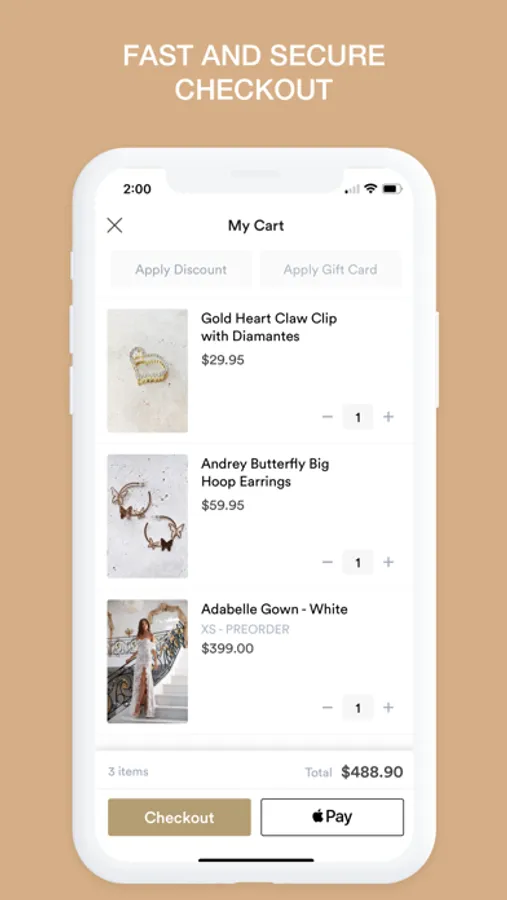
Task: Open the Gold Heart Claw Clip thumbnail
Action: 148,370
